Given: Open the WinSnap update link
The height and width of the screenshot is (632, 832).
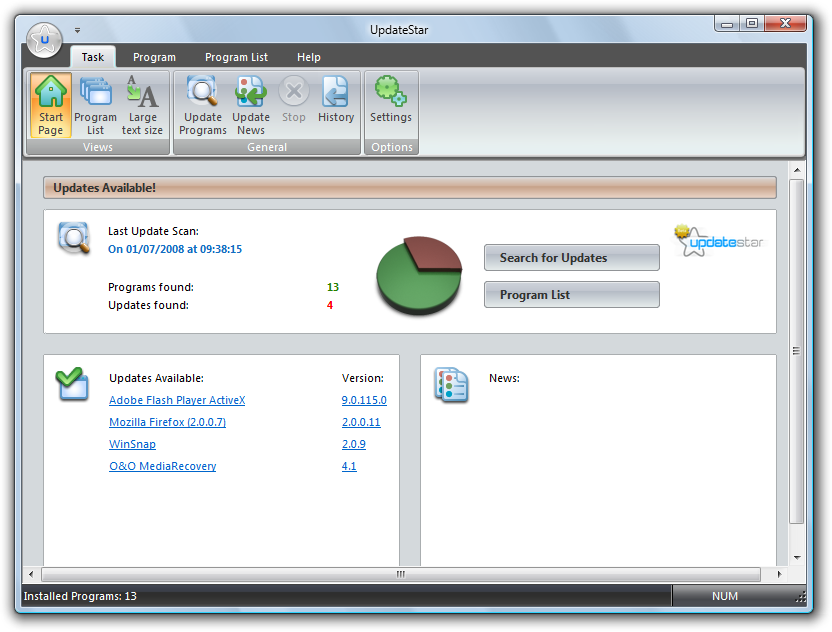Looking at the screenshot, I should point(133,444).
